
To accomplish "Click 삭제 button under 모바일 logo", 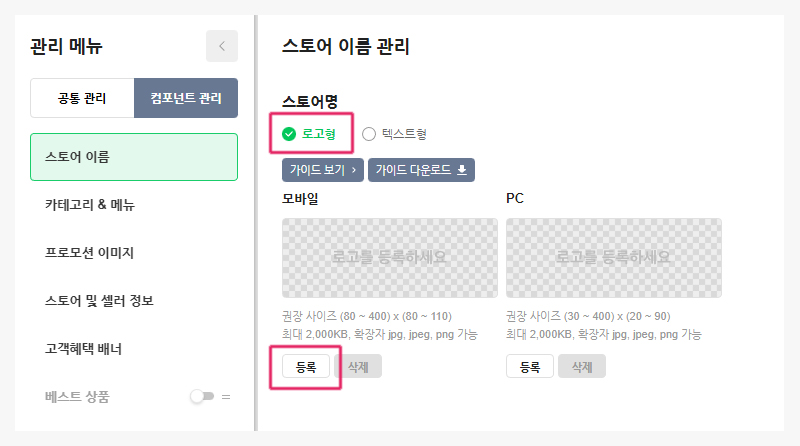I will [x=358, y=367].
